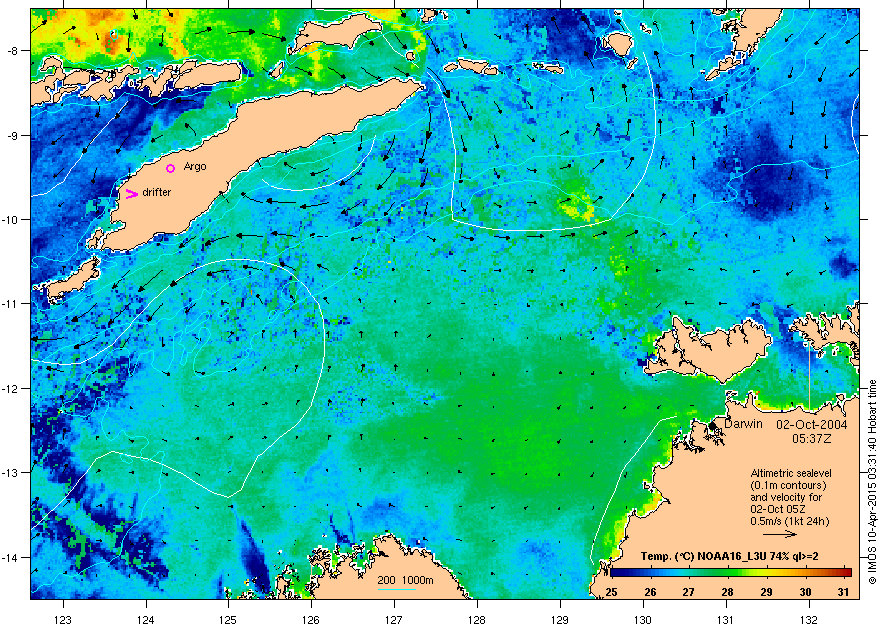Screen dimensions: 880x630
Task: Click latitude axis label -9
Action: (12, 135)
